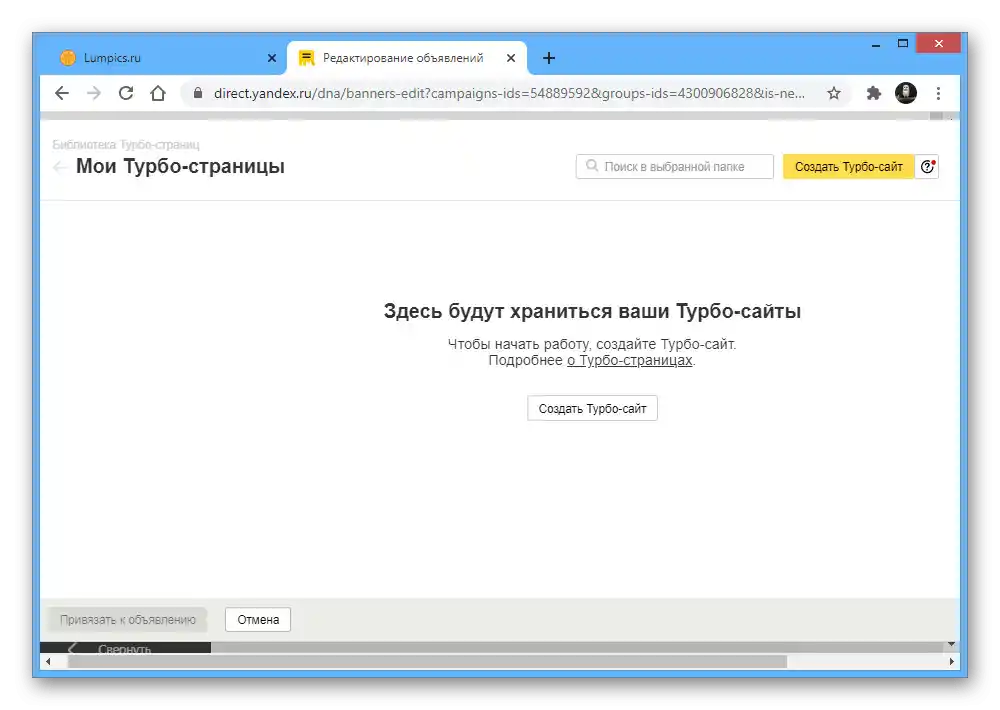Screen dimensions: 1000x710
Task: Click the horizontal scrollbar thumb
Action: coord(427,662)
